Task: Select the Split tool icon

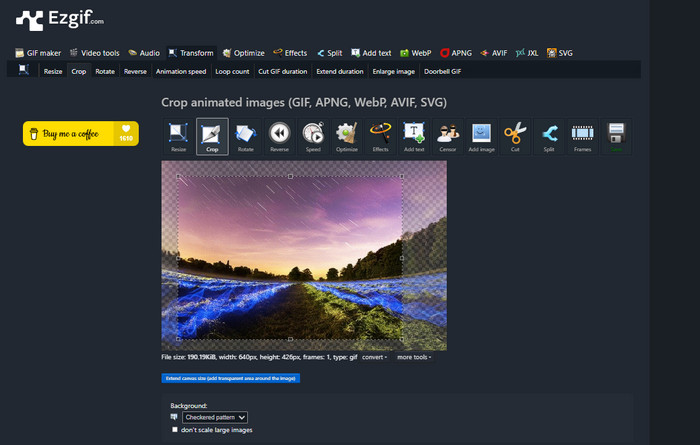Action: pos(549,137)
